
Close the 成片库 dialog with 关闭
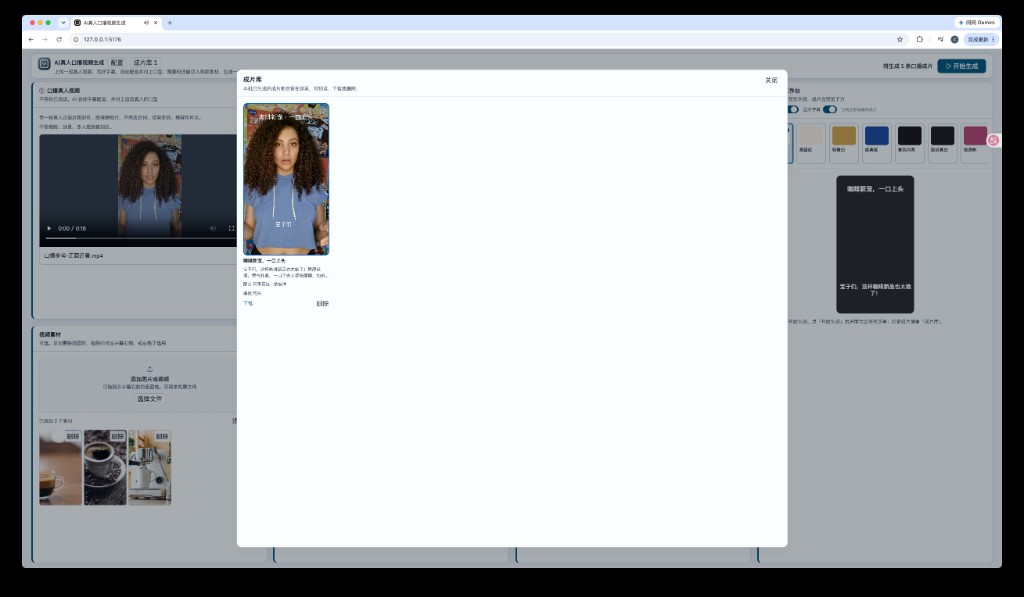(771, 80)
